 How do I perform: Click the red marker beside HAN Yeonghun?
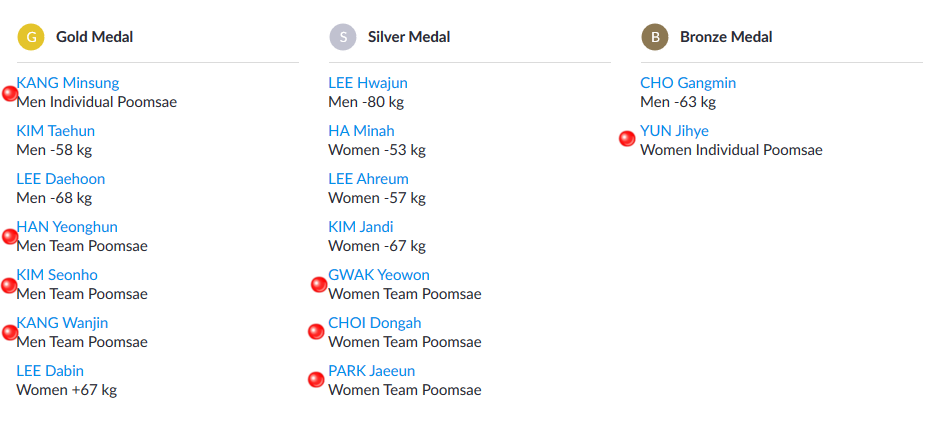tap(10, 237)
